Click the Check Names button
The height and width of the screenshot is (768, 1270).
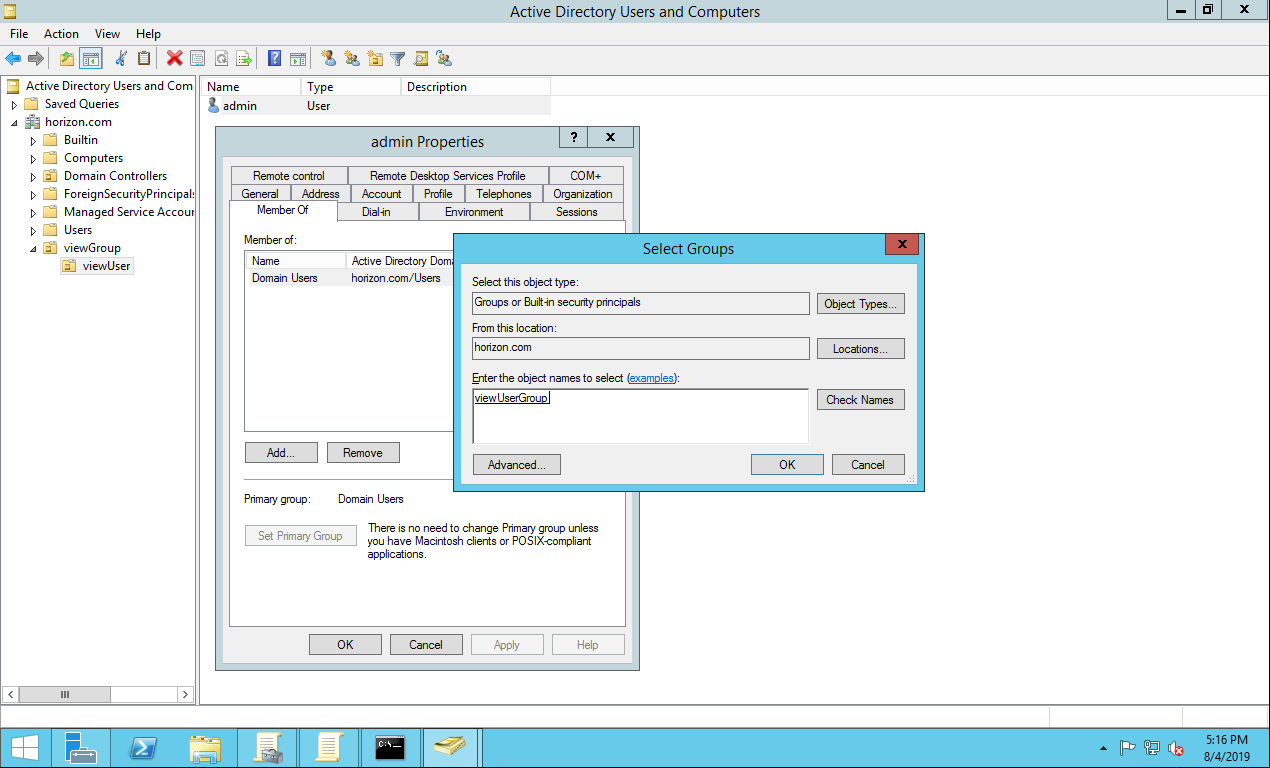click(860, 400)
